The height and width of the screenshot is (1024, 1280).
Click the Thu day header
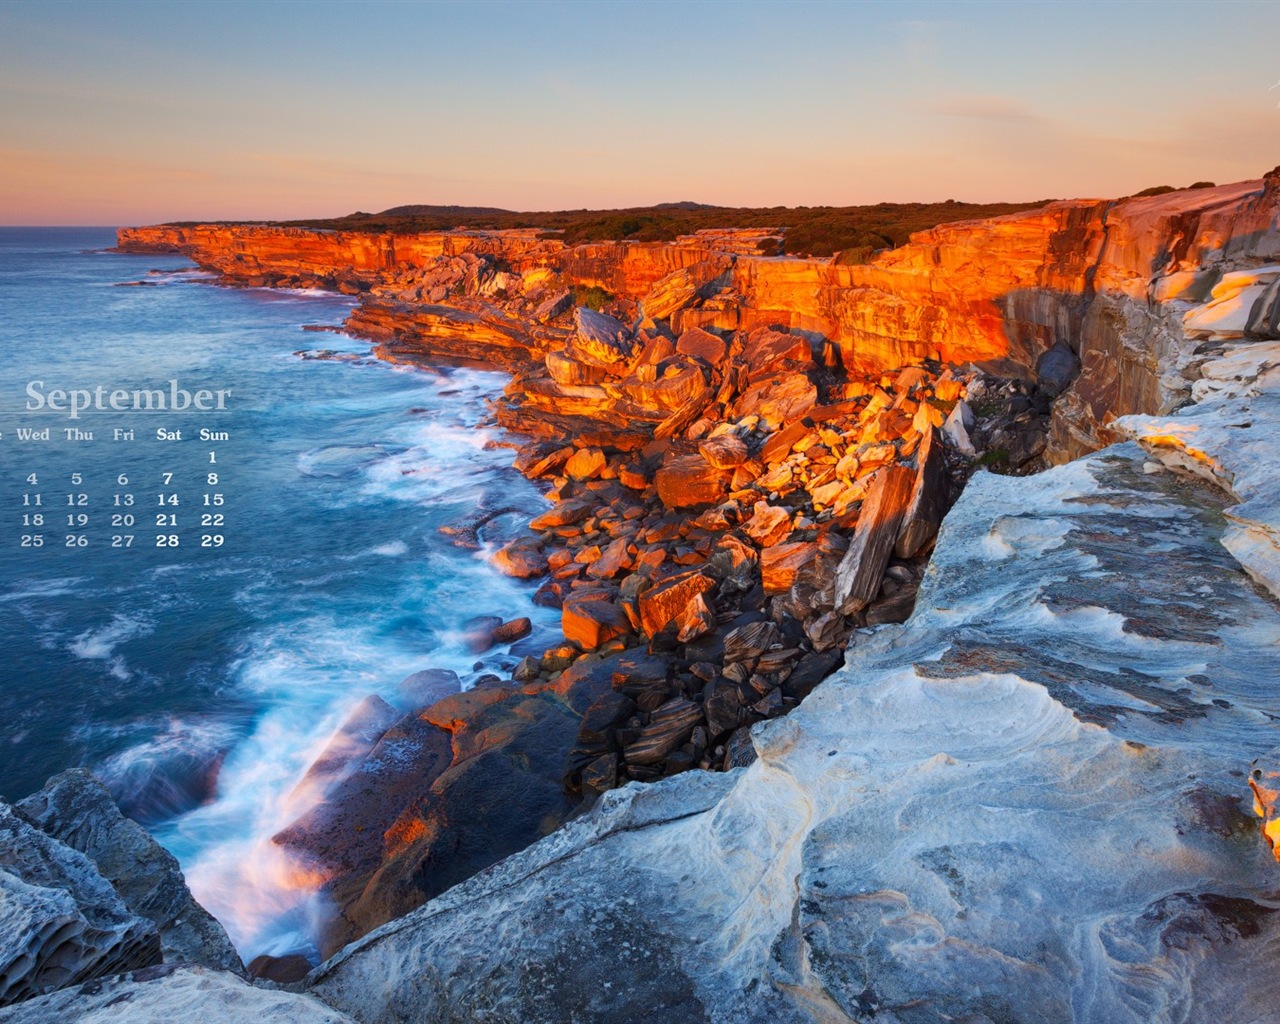tap(78, 435)
